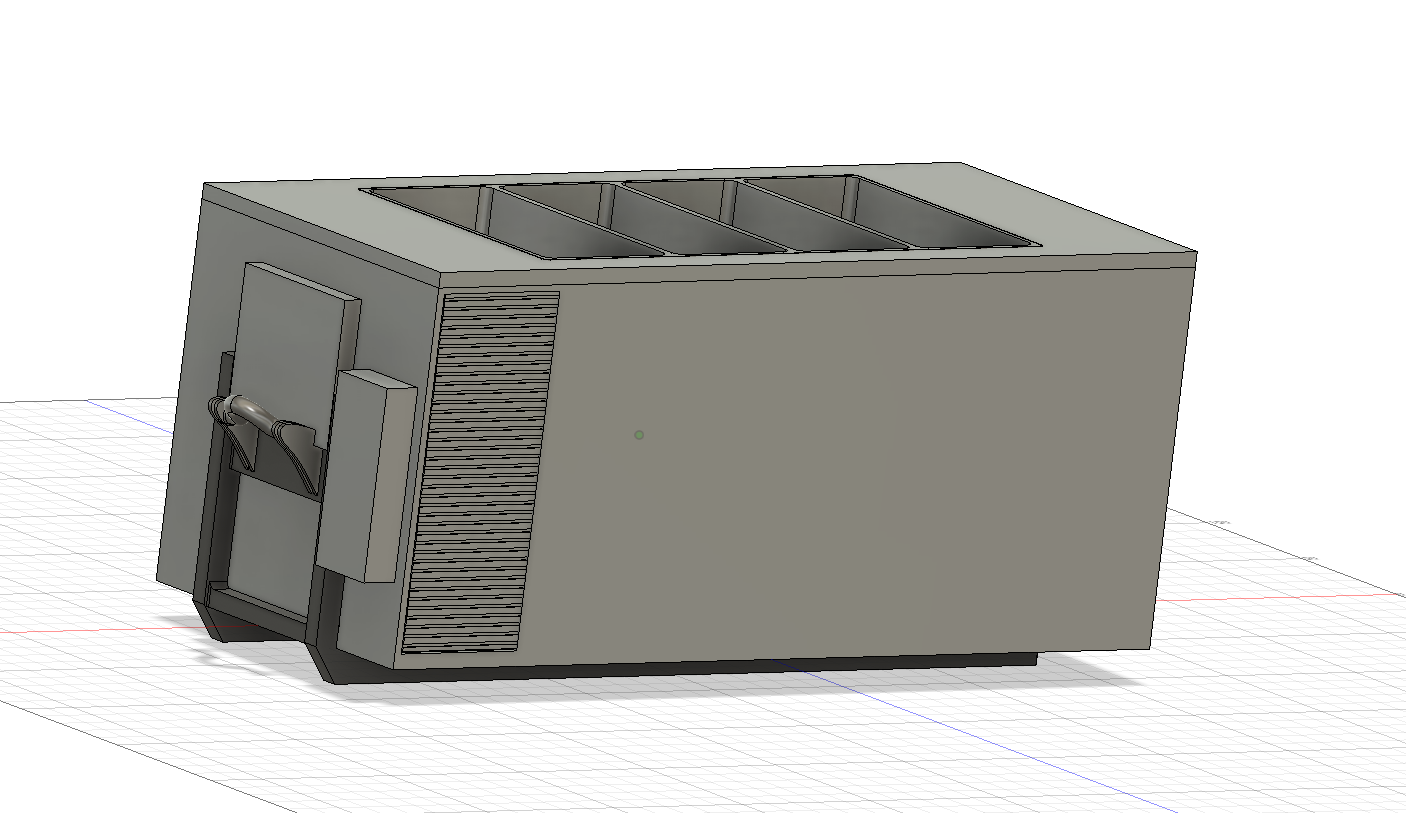Click the red axis line on right grid
The height and width of the screenshot is (813, 1406).
click(x=1300, y=596)
